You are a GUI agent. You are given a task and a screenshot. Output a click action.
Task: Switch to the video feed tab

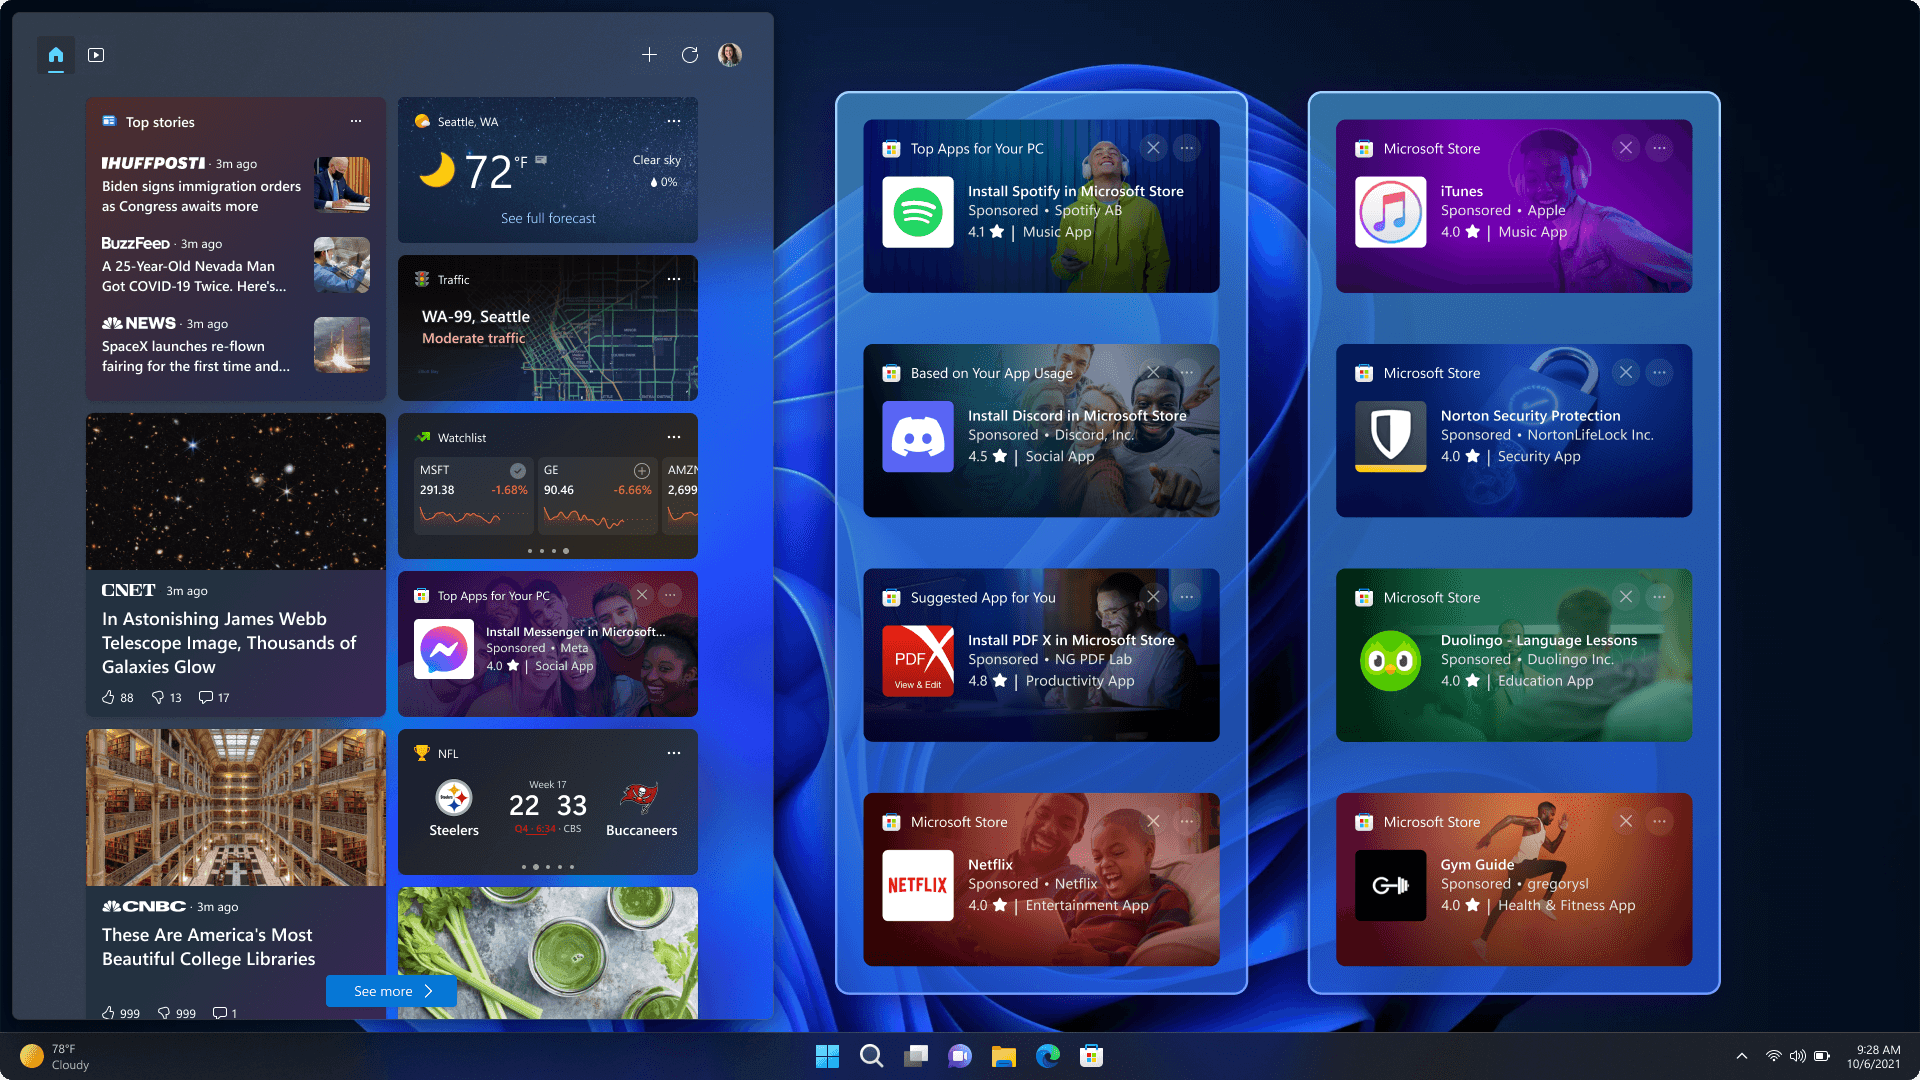(96, 55)
